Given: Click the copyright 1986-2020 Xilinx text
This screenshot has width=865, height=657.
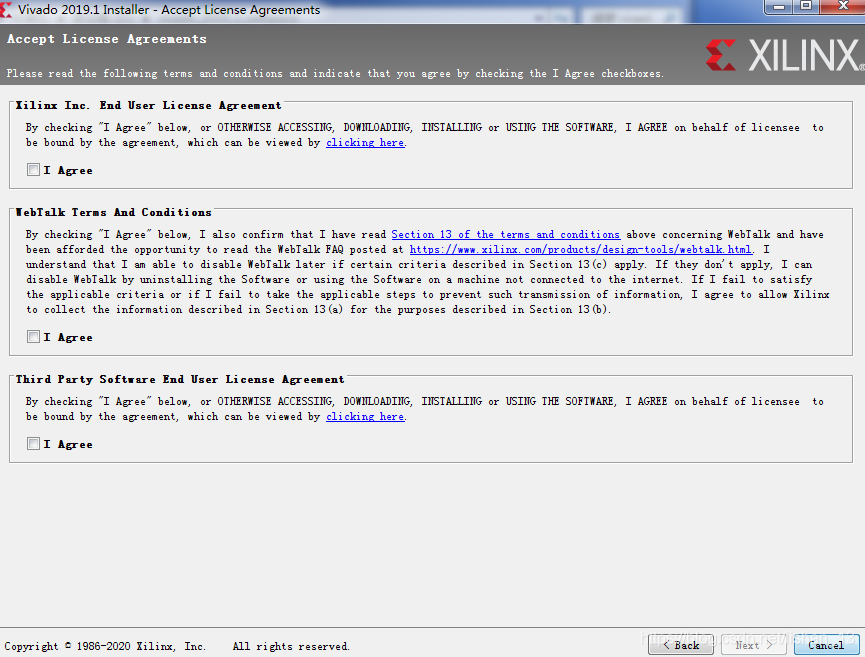Looking at the screenshot, I should [105, 646].
